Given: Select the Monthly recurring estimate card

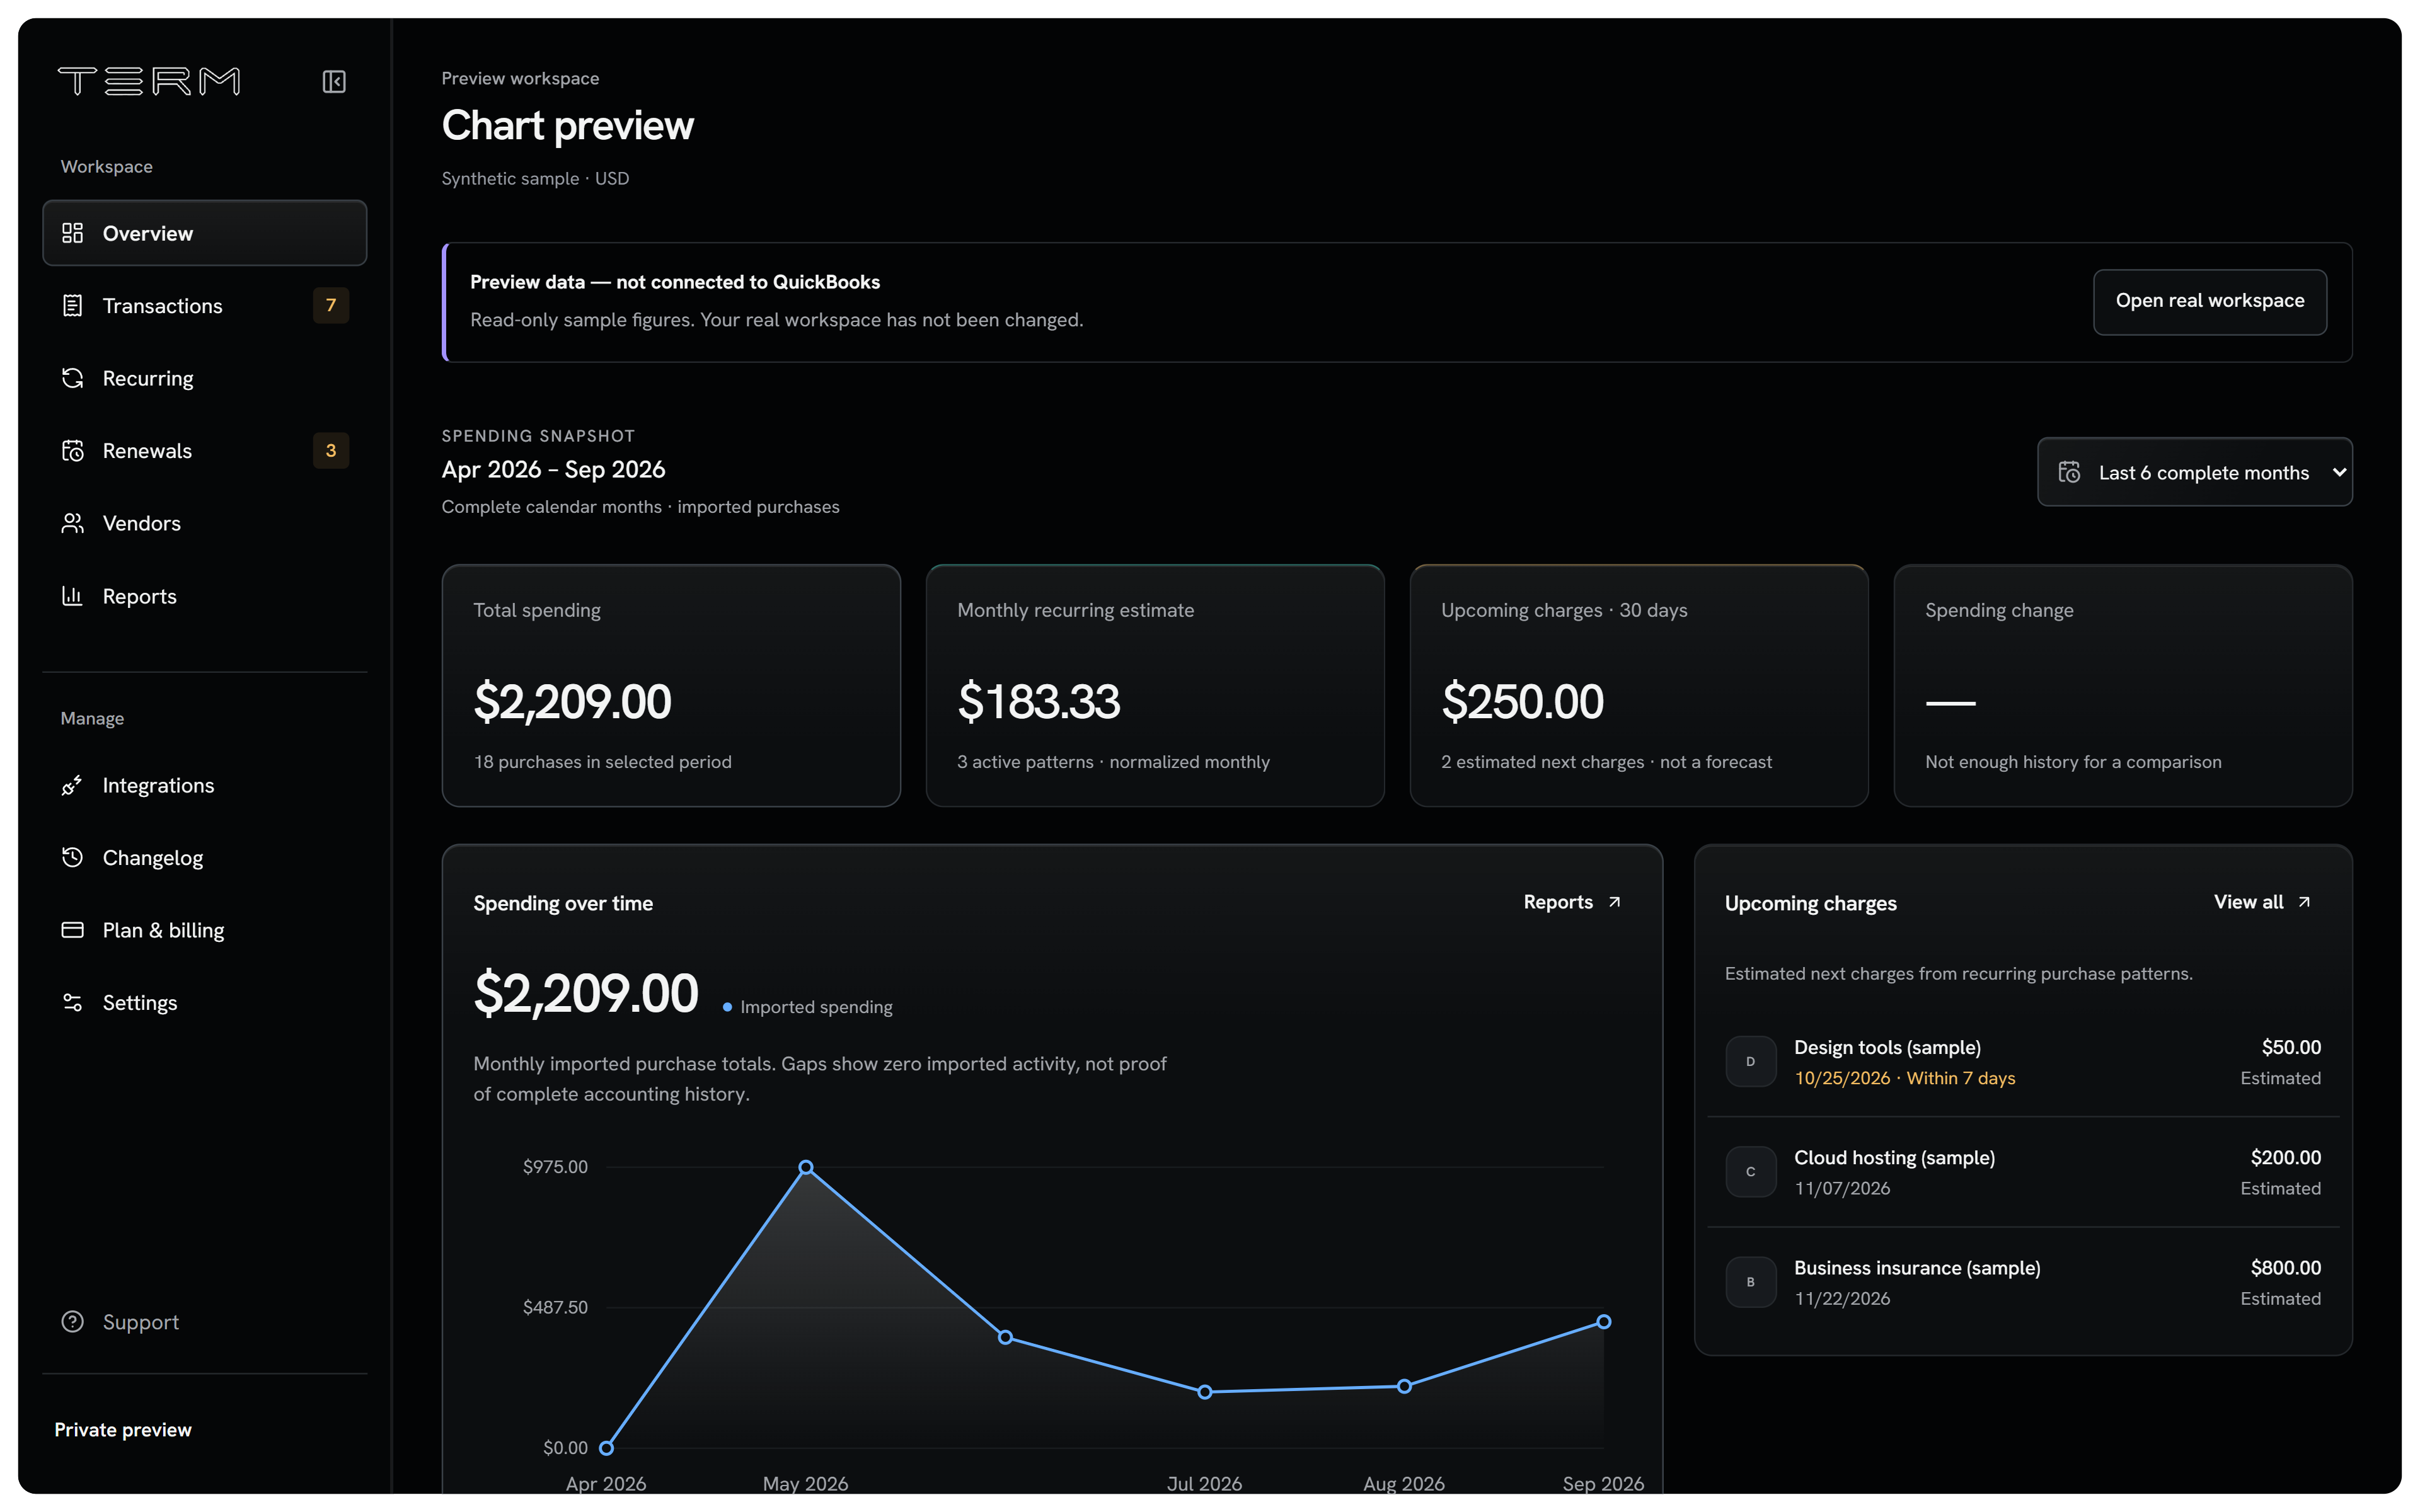Looking at the screenshot, I should coord(1155,686).
